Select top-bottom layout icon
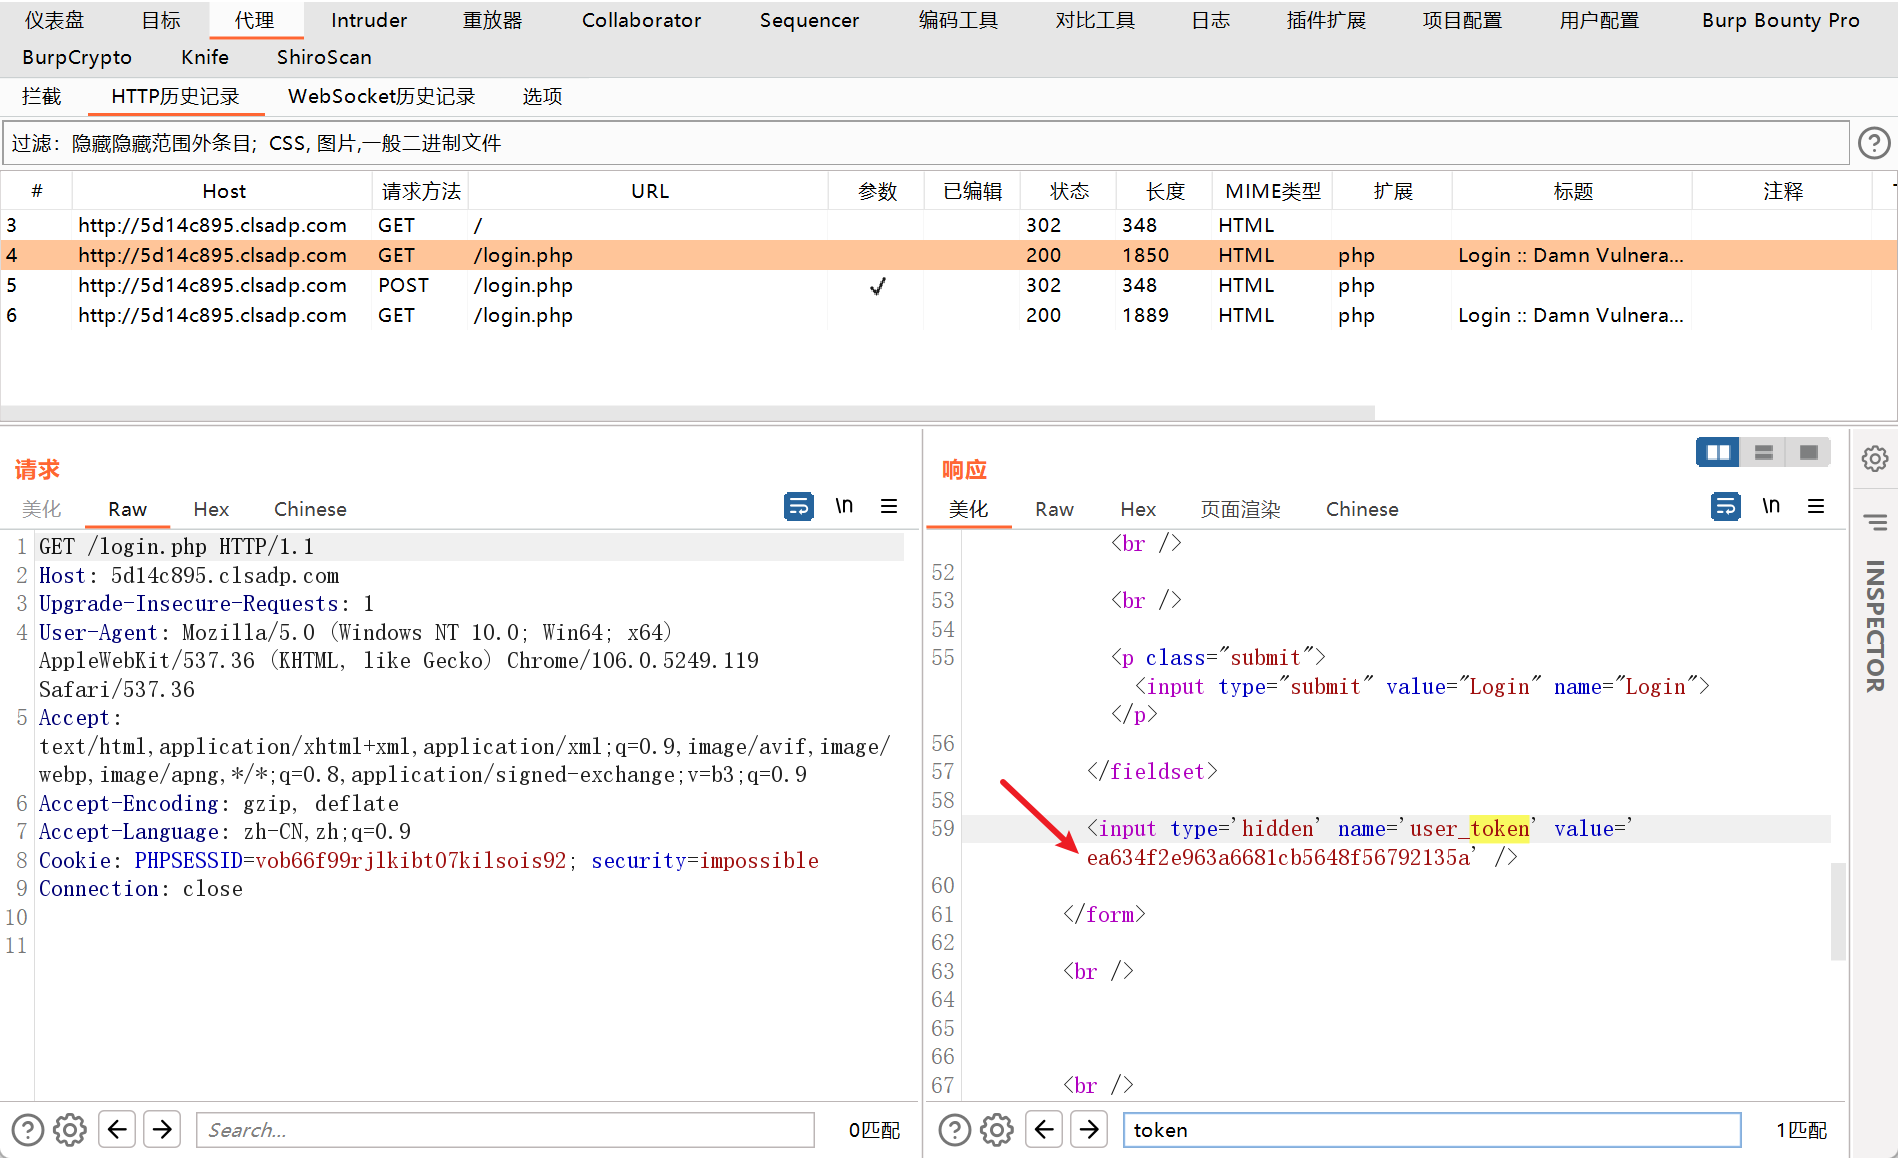 [x=1763, y=453]
